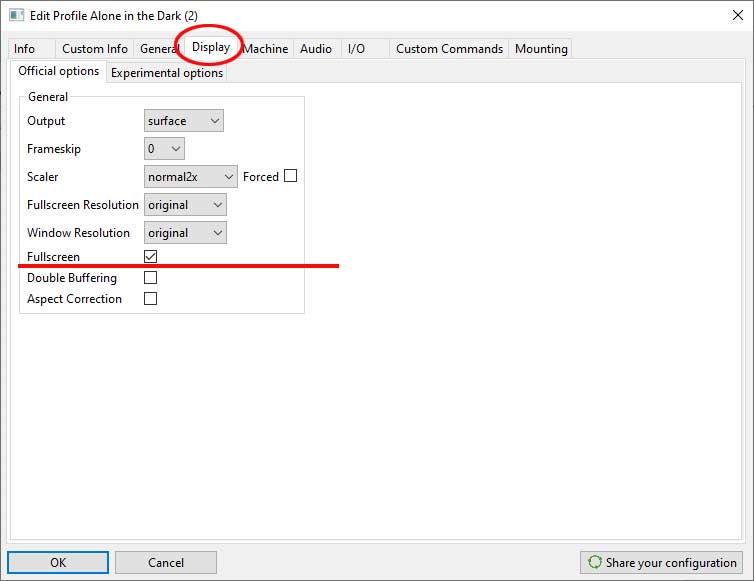Click the OK button
The height and width of the screenshot is (581, 754).
tap(58, 562)
